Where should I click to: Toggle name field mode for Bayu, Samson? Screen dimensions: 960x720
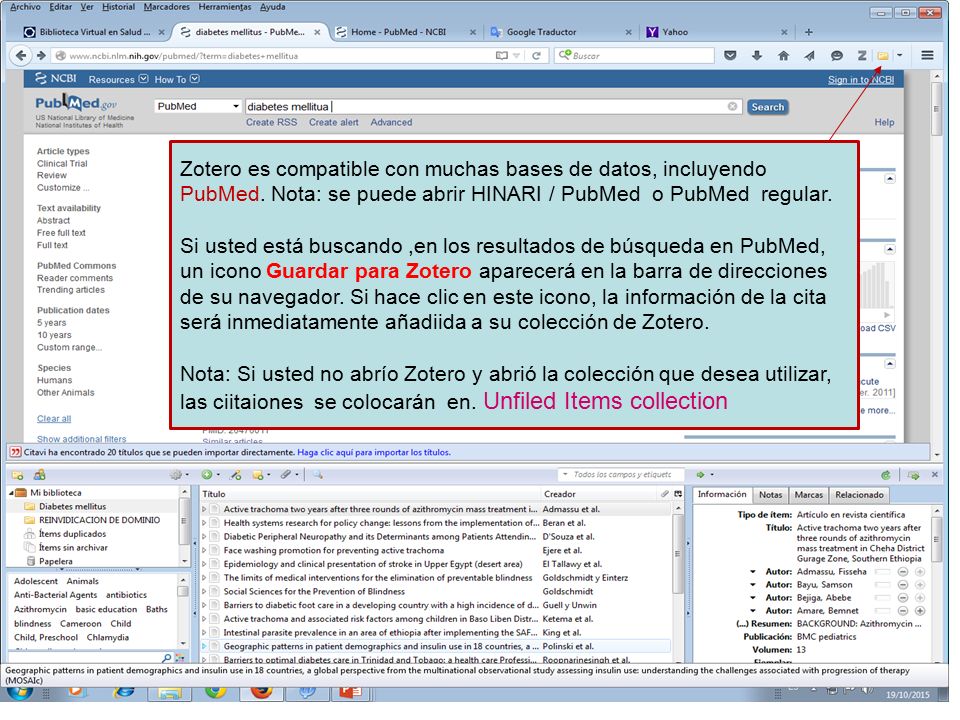coord(882,585)
